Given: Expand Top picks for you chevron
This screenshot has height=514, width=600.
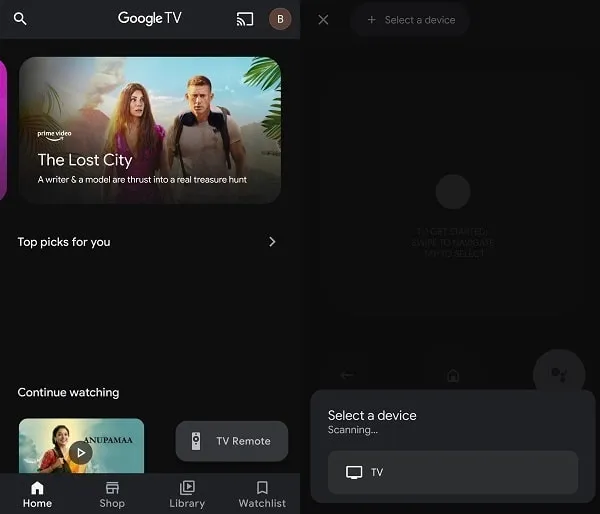Looking at the screenshot, I should tap(272, 242).
